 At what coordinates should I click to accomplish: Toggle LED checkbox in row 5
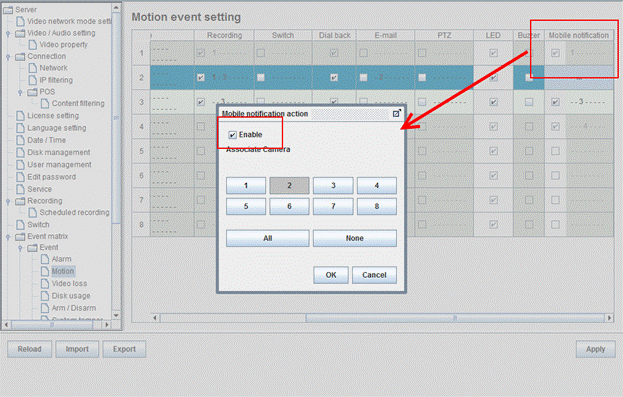tap(493, 151)
